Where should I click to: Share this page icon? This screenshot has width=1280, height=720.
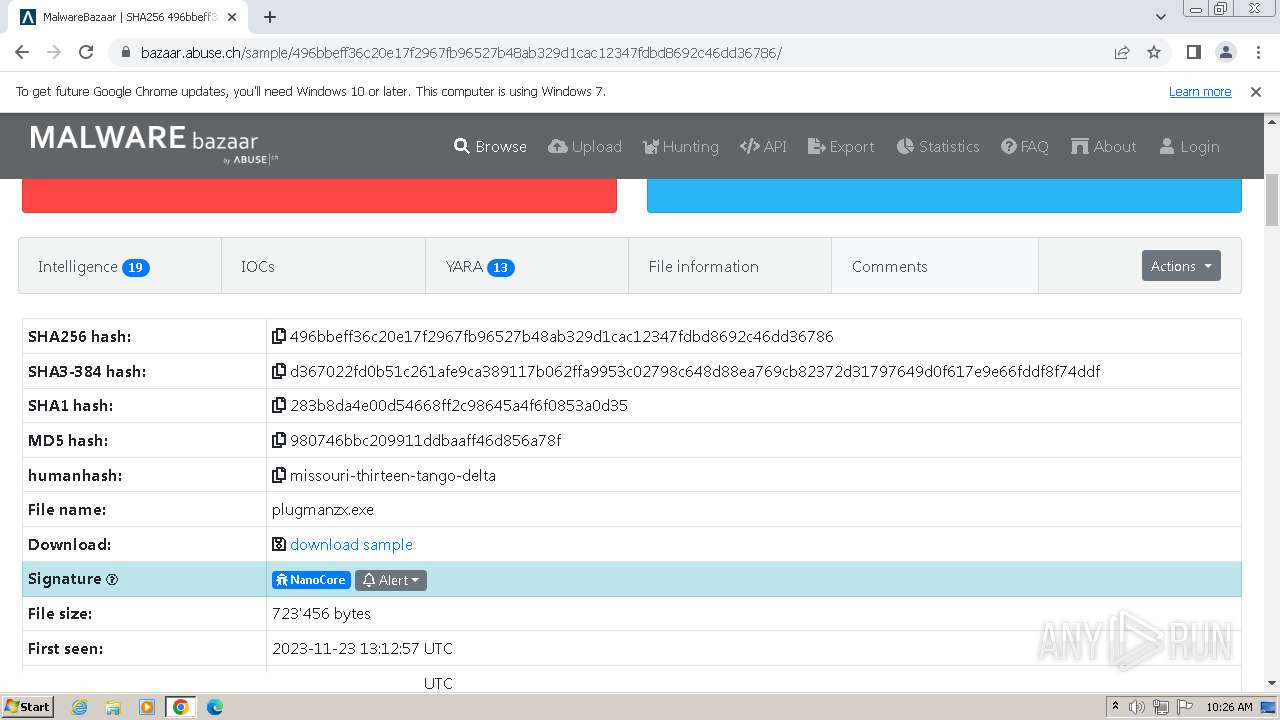click(1122, 52)
